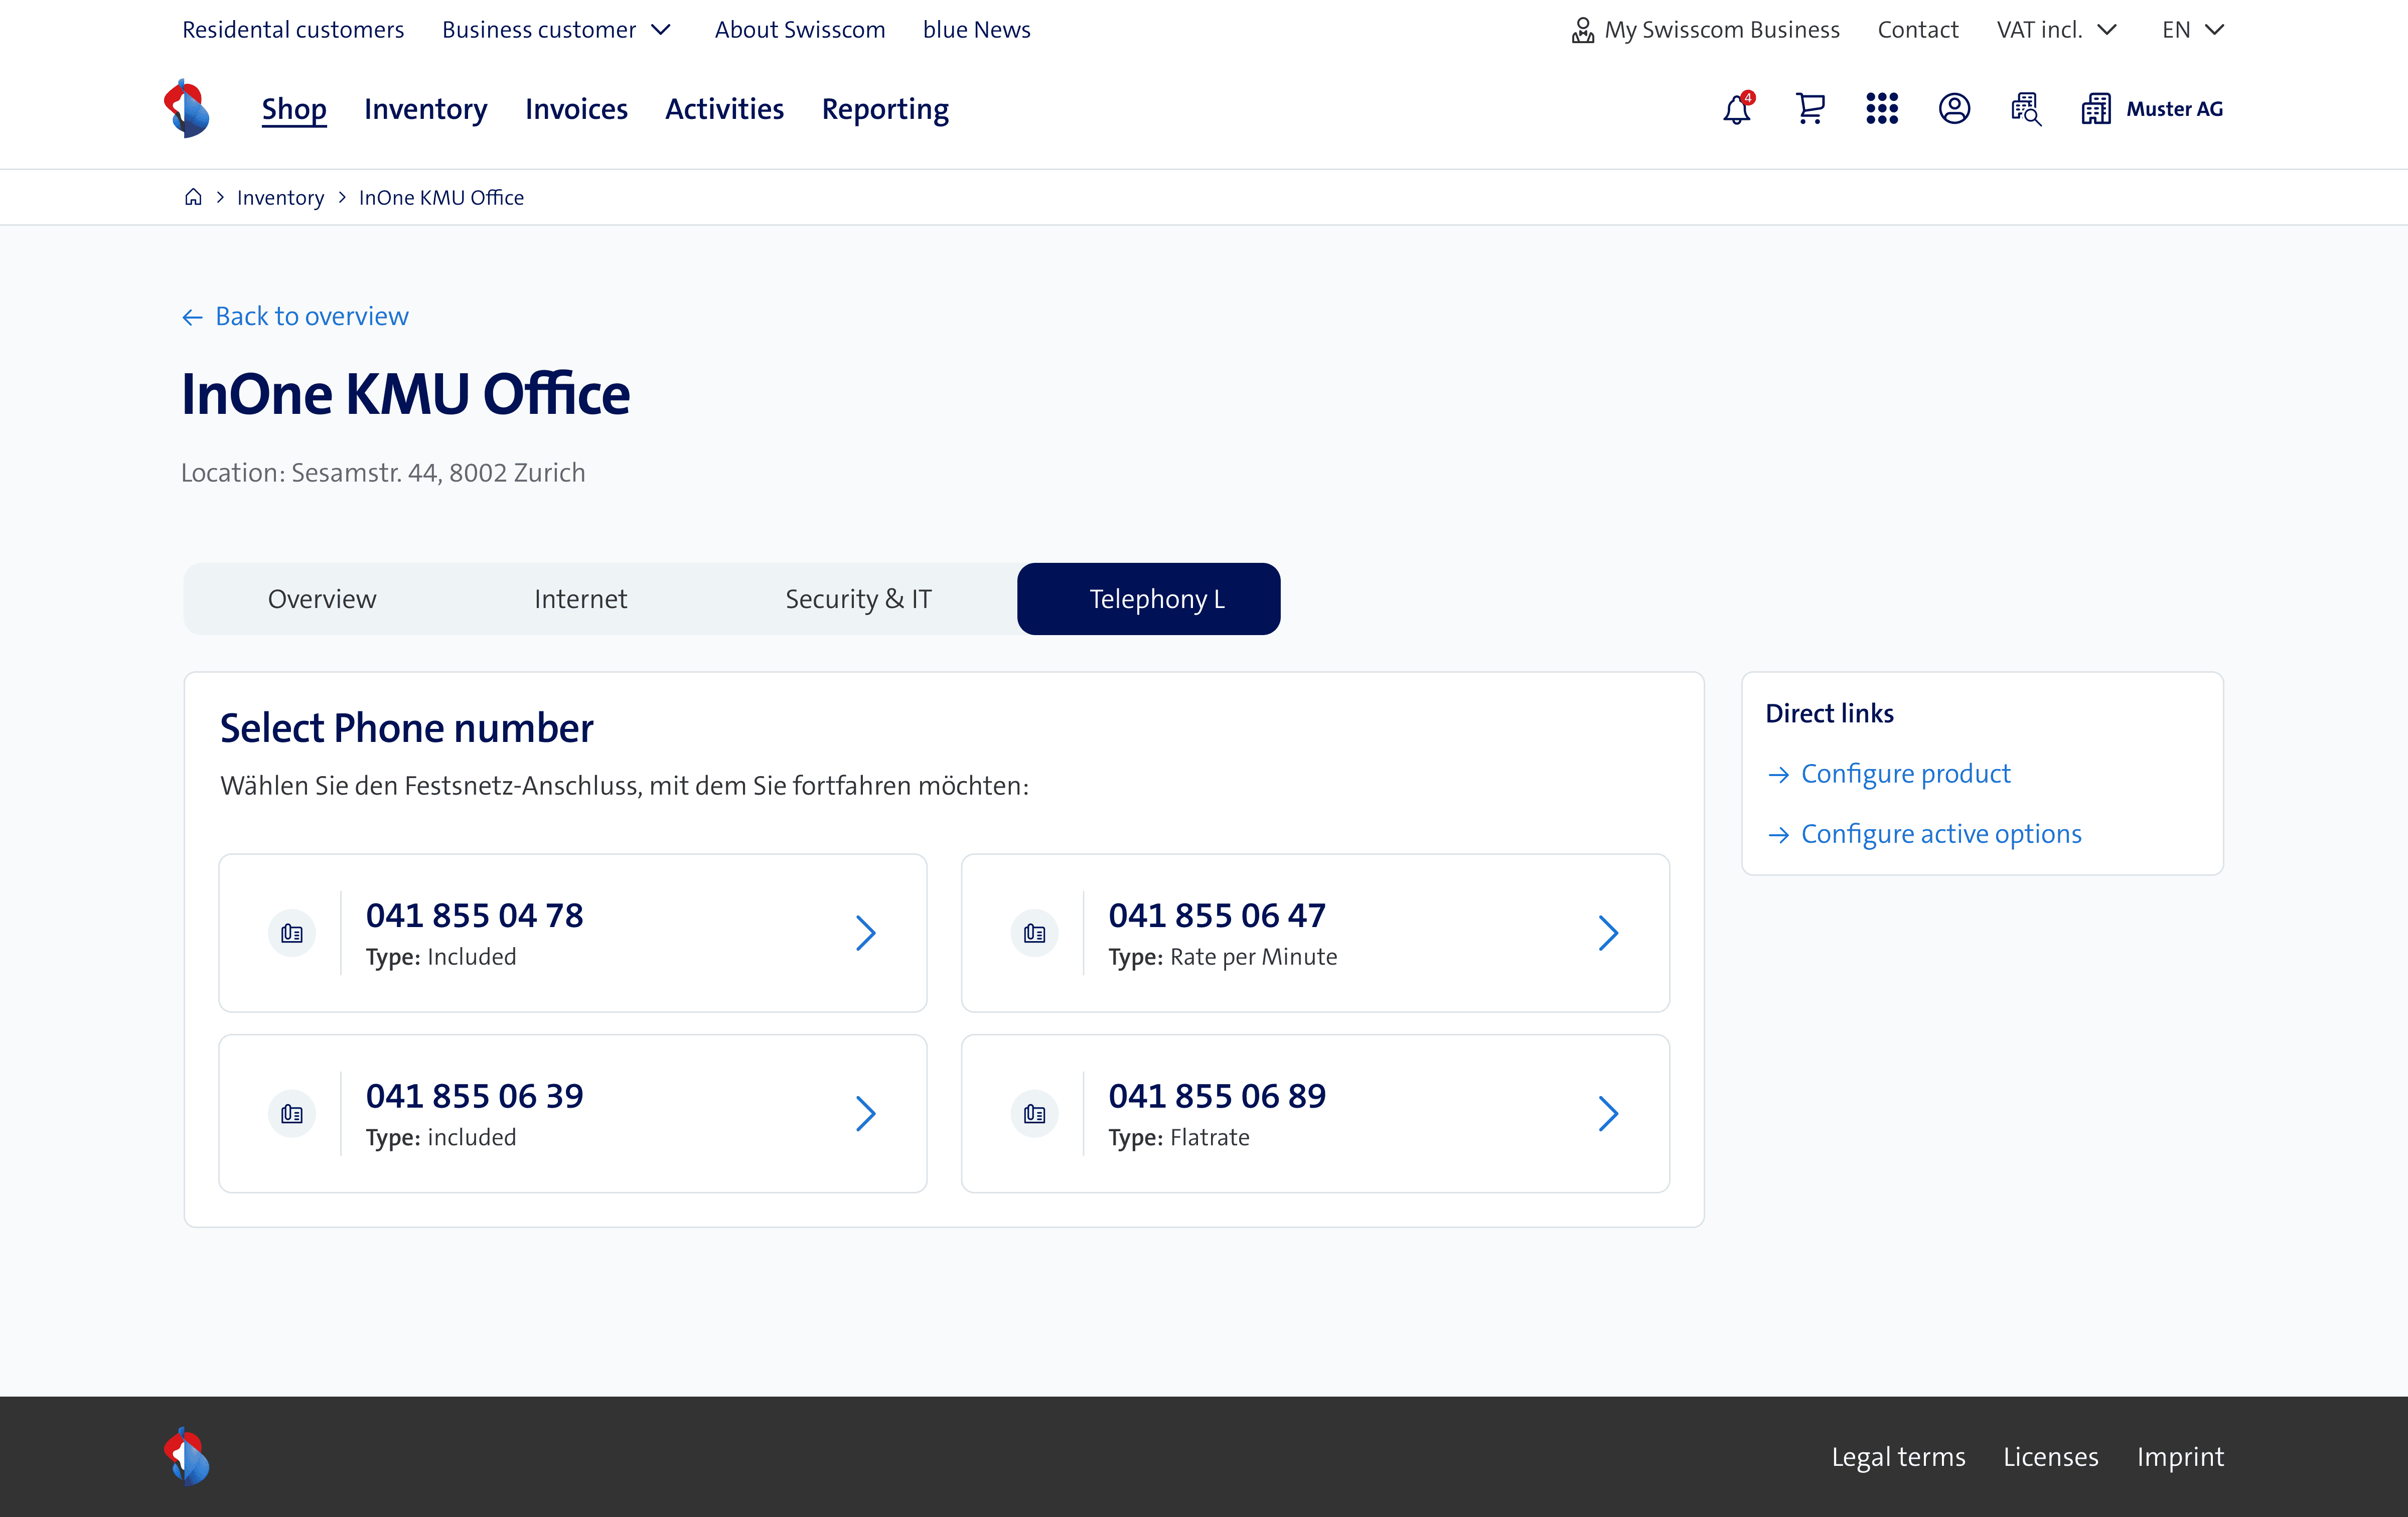2408x1517 pixels.
Task: Switch to the Overview tab
Action: click(322, 599)
